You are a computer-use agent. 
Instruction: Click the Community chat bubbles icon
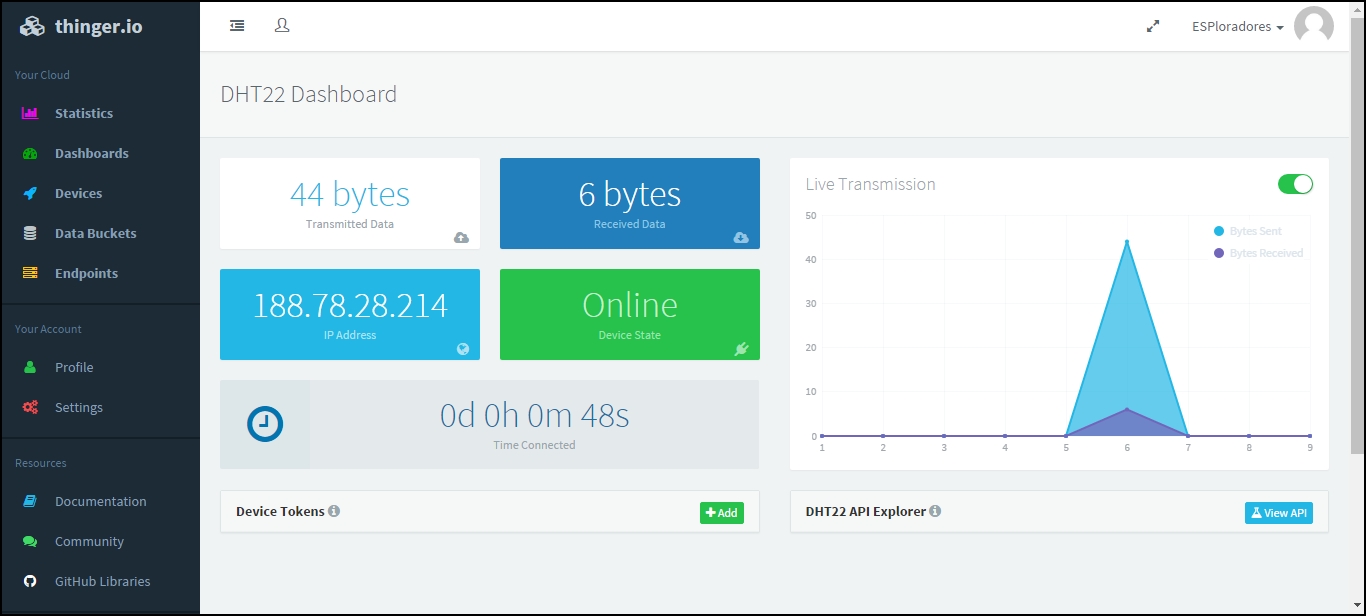[31, 541]
